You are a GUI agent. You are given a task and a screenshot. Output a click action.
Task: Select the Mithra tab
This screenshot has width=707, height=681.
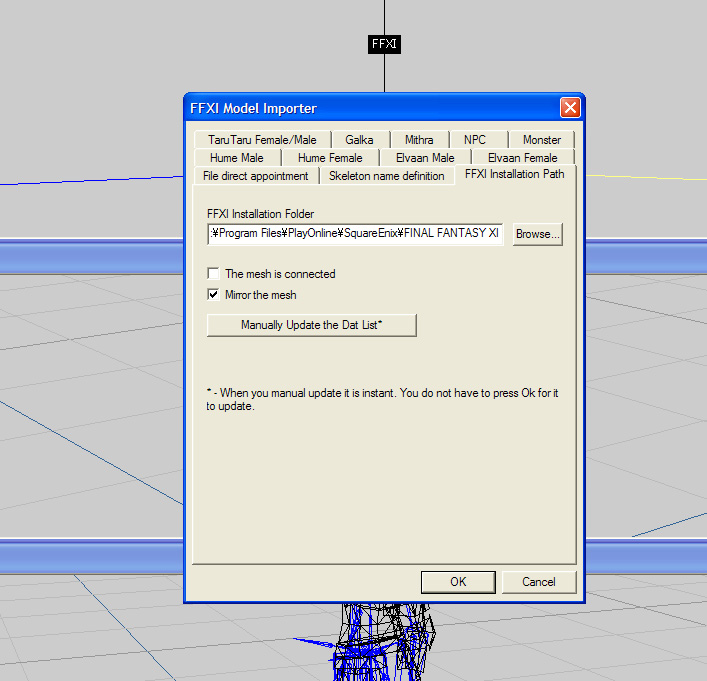[x=419, y=140]
